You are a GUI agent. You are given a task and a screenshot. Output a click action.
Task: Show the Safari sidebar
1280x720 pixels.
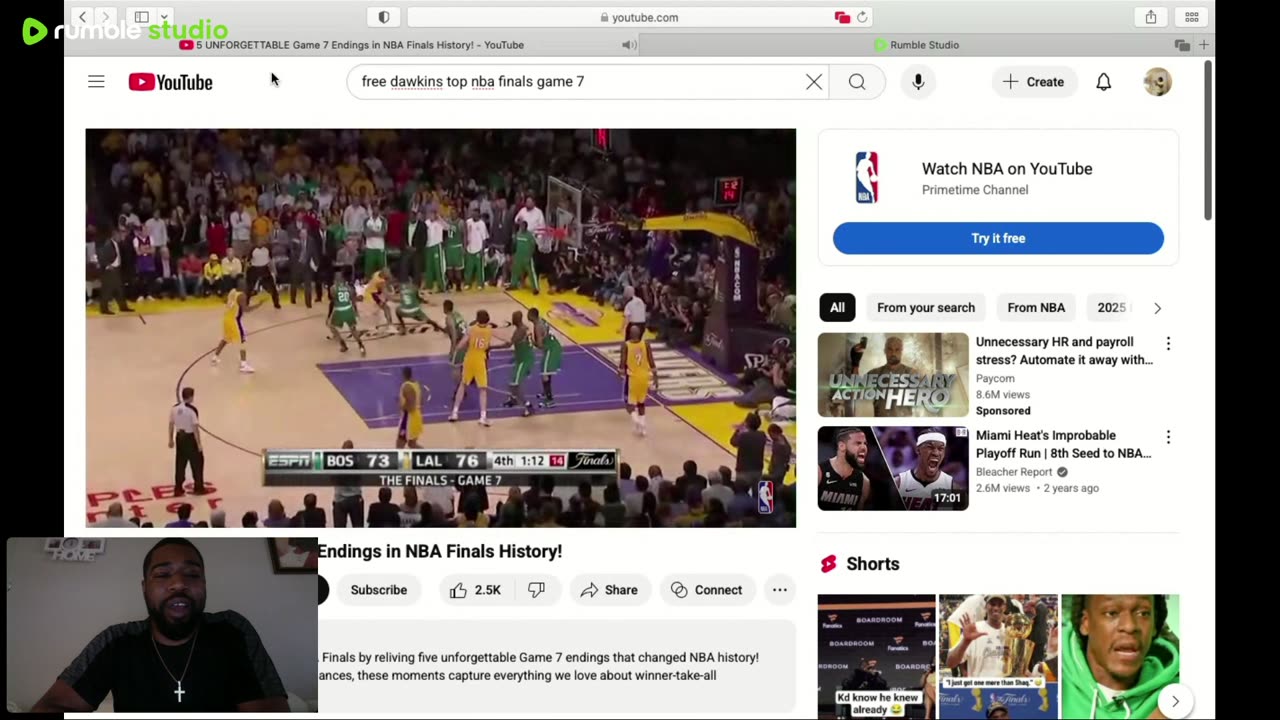click(142, 17)
